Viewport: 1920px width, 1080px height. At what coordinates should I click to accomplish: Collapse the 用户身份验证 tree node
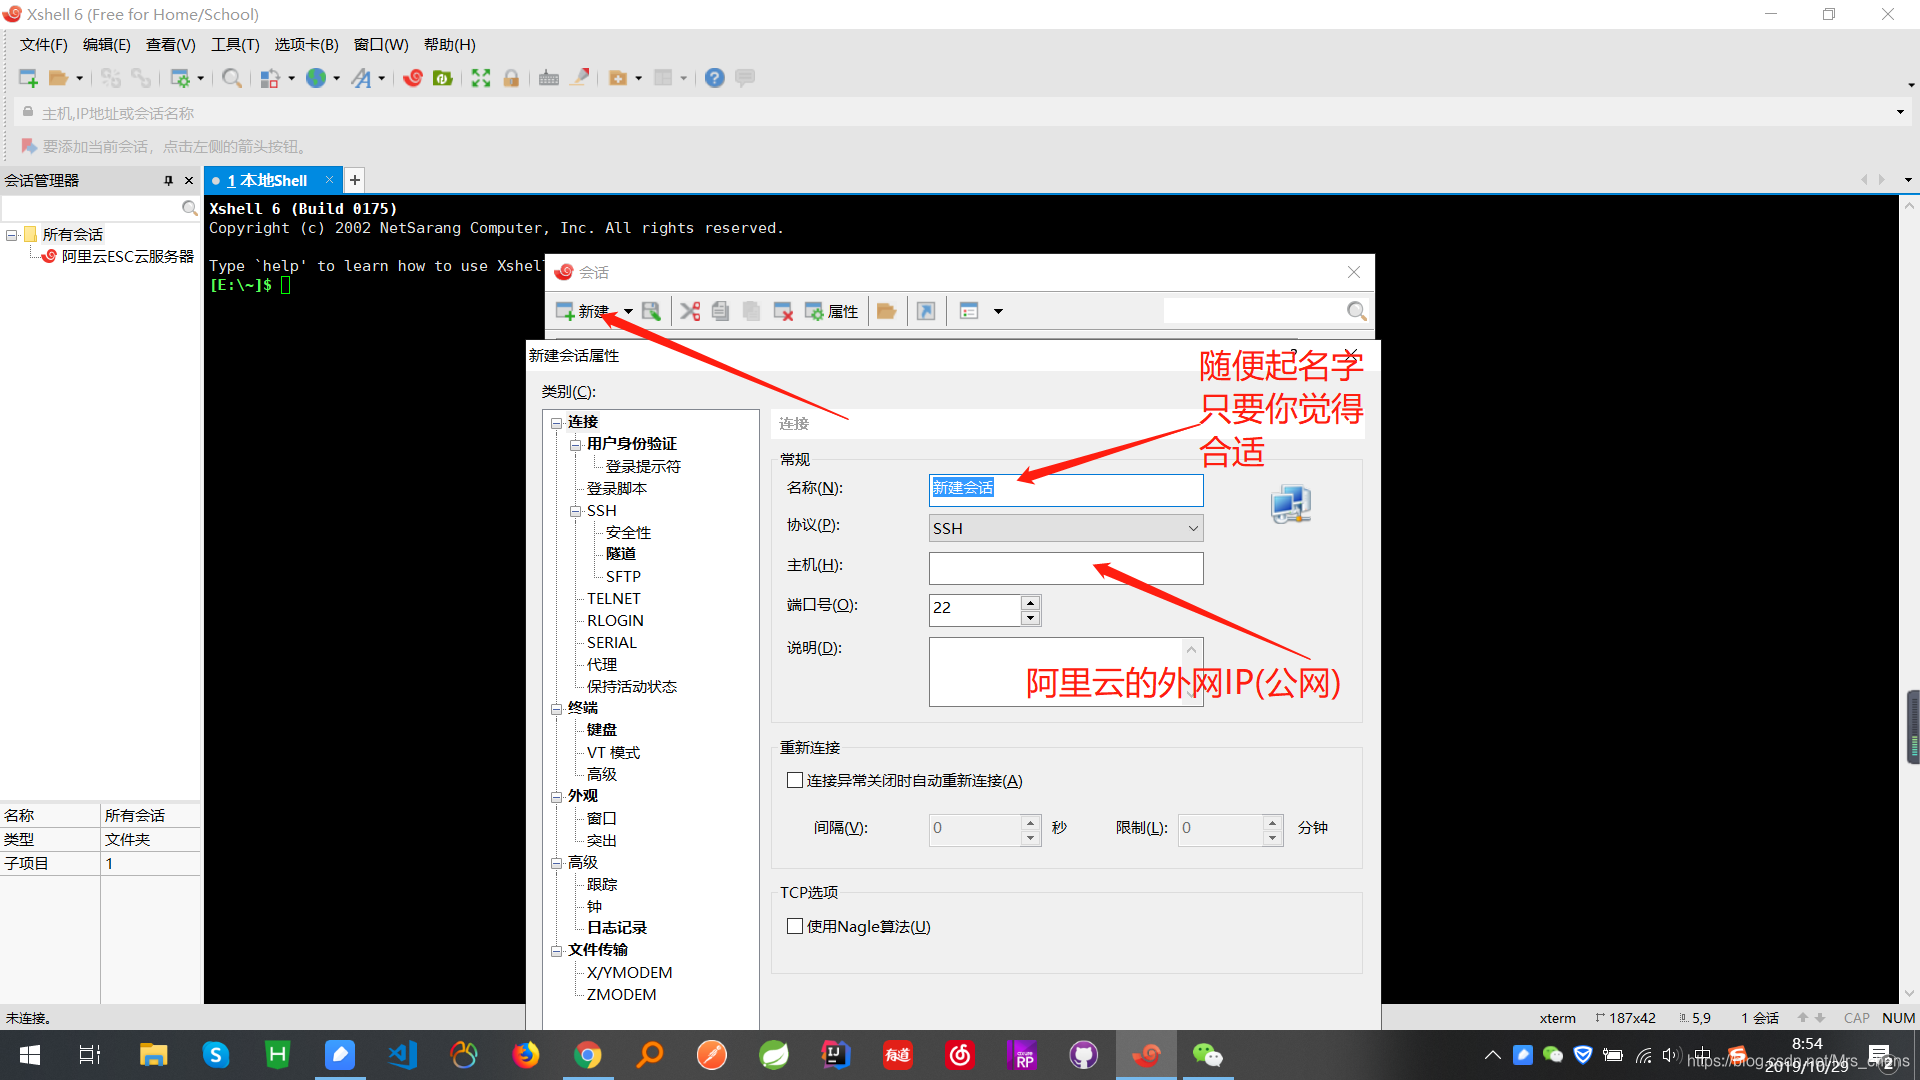[576, 445]
